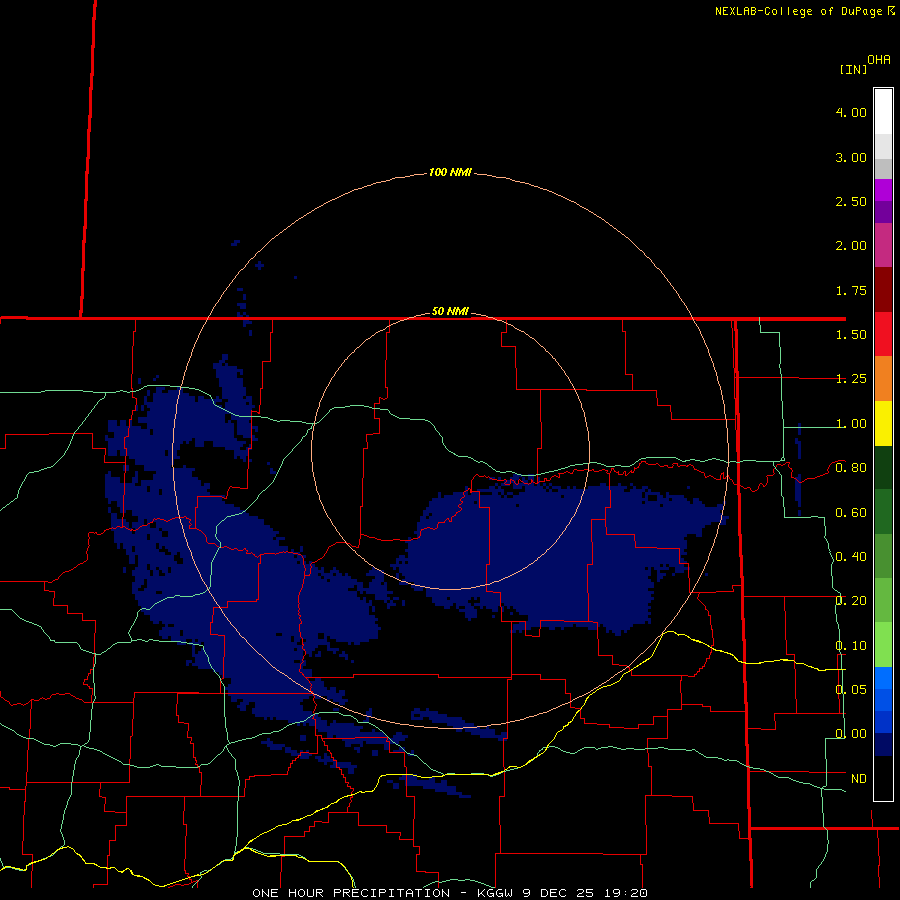Click the [IN] units label

pos(853,69)
